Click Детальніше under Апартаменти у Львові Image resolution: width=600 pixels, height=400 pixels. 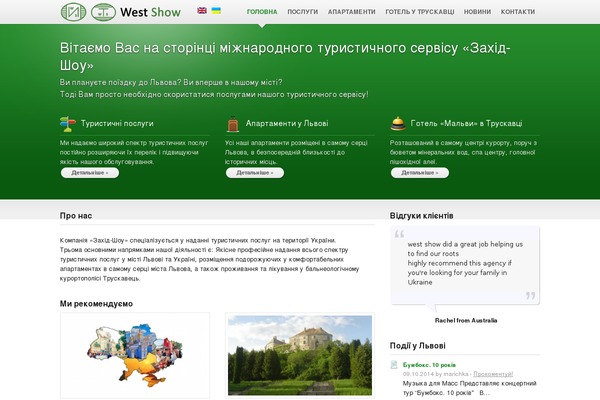(255, 173)
